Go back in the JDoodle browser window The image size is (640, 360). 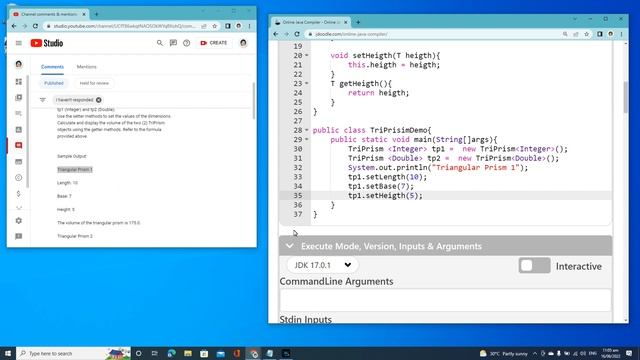(x=276, y=34)
